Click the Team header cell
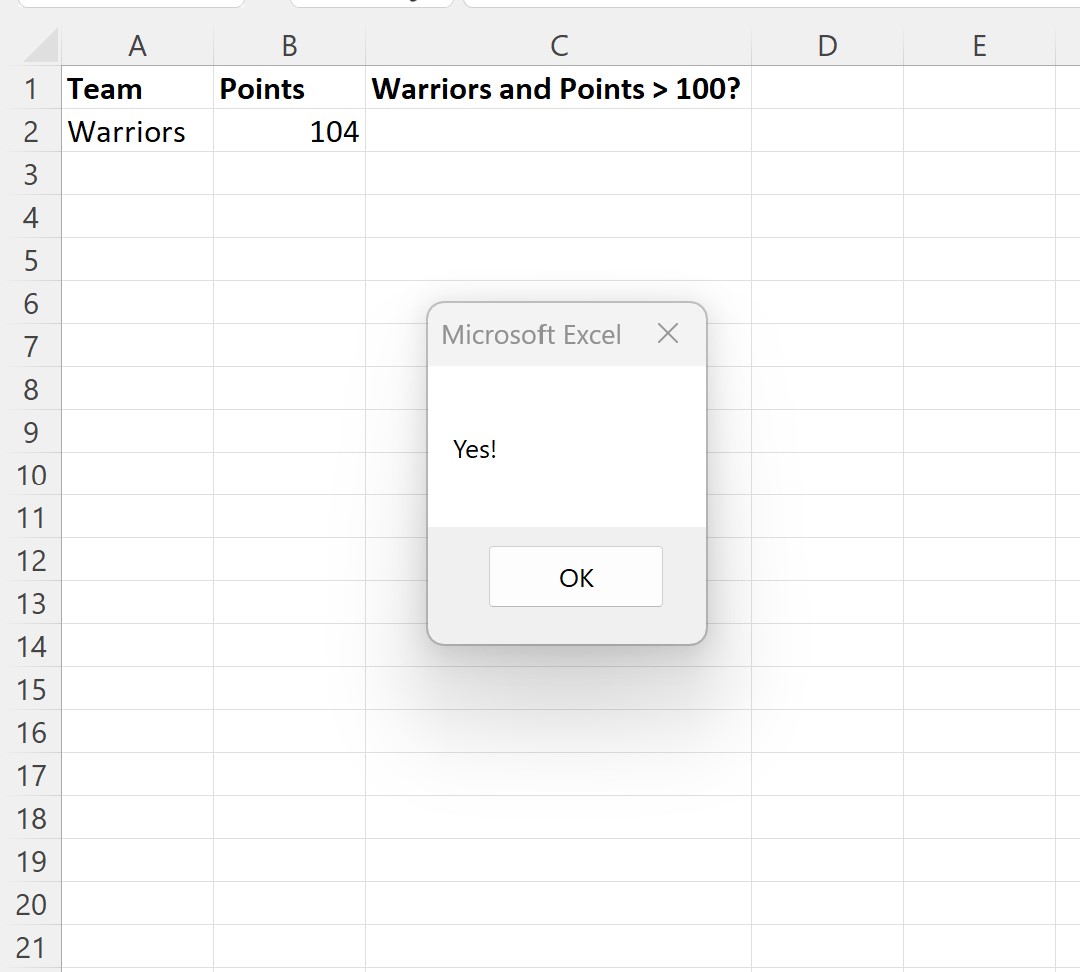The image size is (1080, 972). click(x=138, y=88)
